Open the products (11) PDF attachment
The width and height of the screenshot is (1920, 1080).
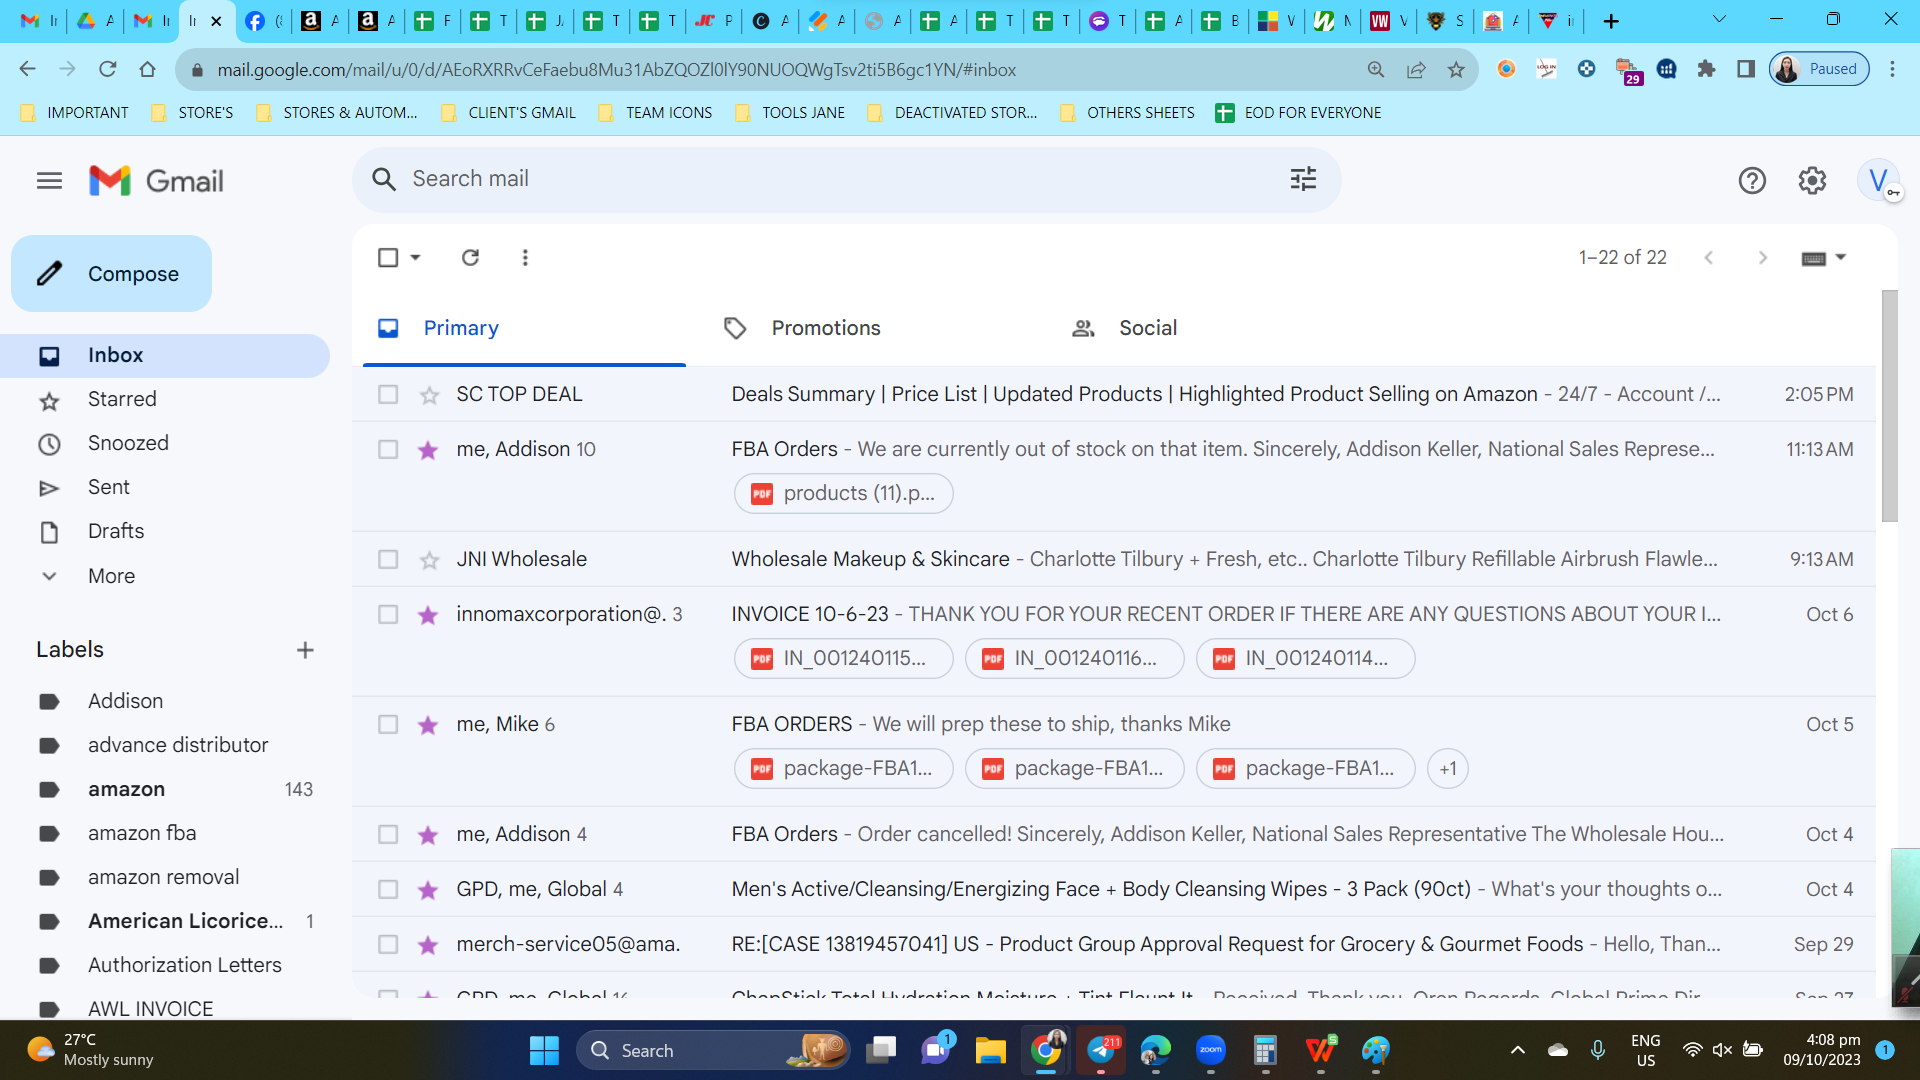tap(843, 493)
